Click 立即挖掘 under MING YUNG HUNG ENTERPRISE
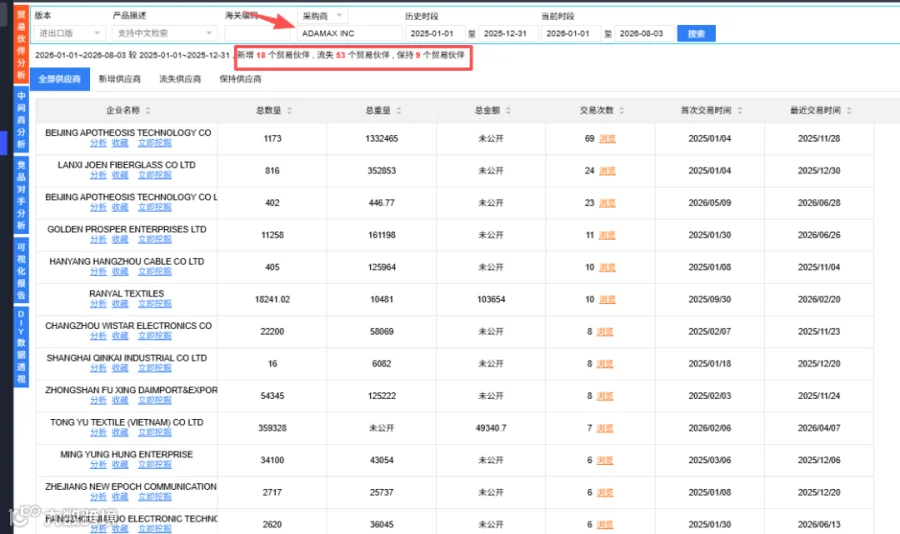Image resolution: width=900 pixels, height=534 pixels. click(154, 465)
